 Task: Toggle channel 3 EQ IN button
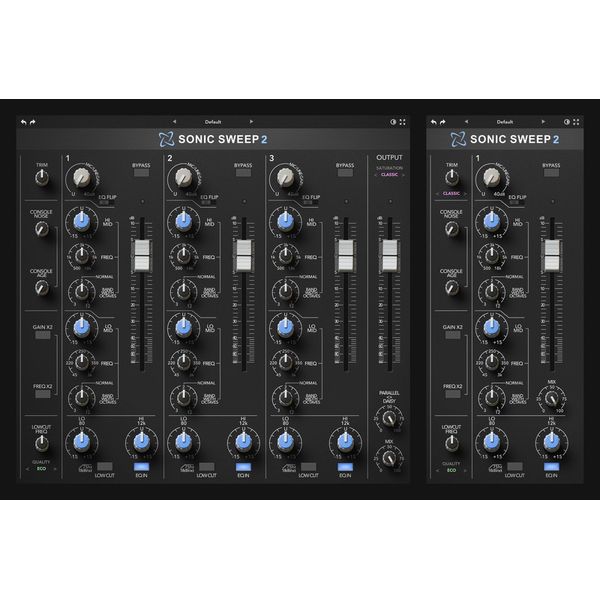345,467
